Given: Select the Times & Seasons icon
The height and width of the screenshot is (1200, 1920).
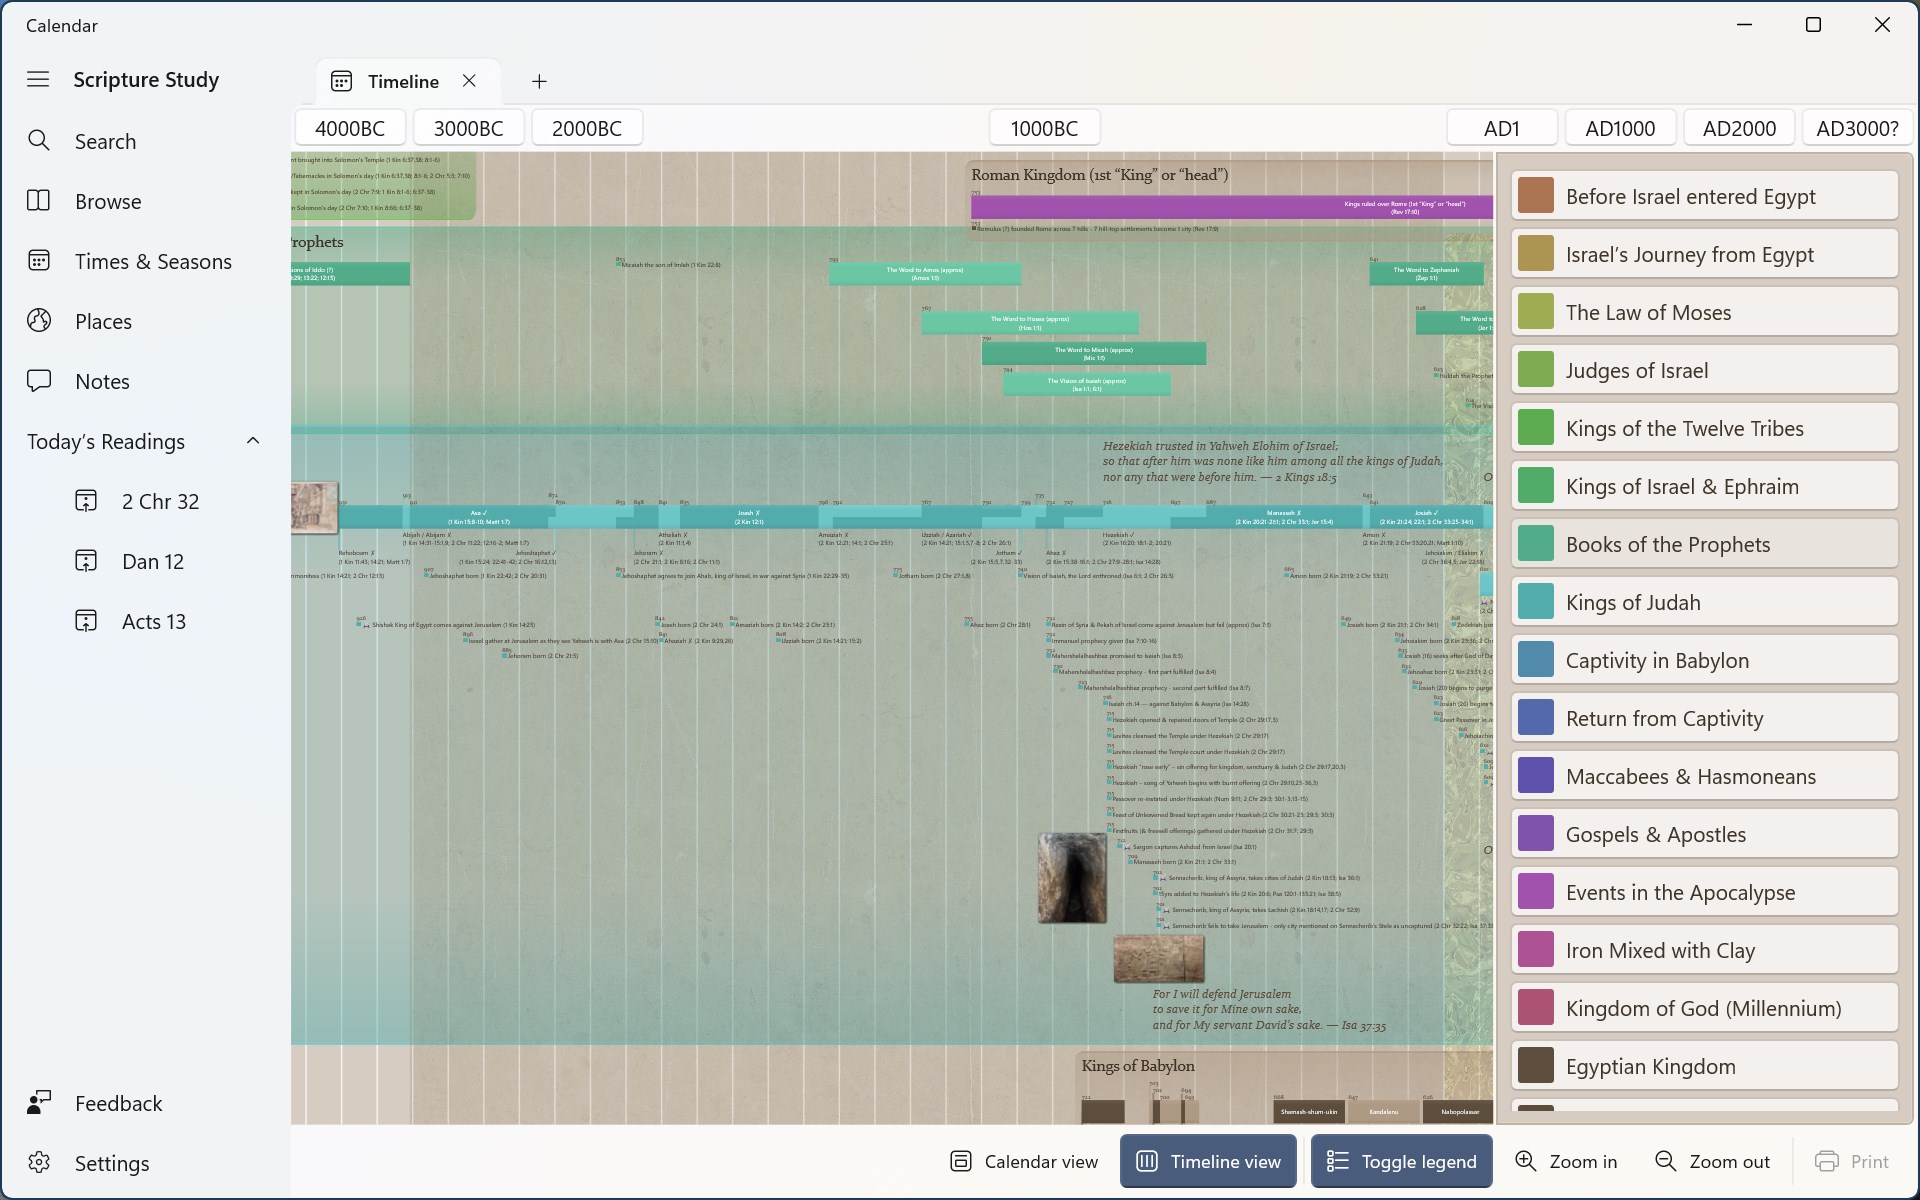Looking at the screenshot, I should [x=38, y=261].
